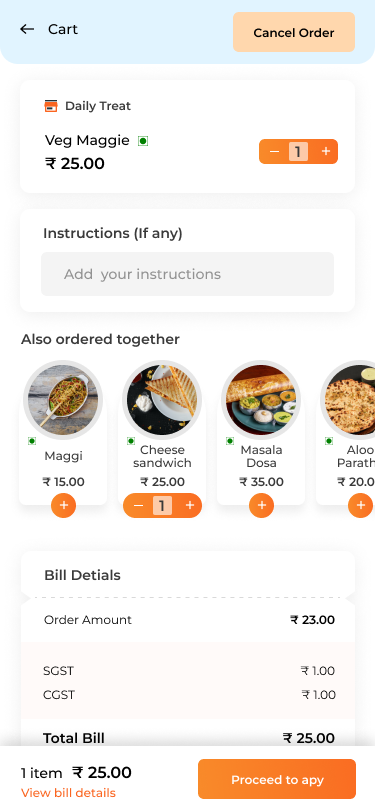Click the Cheese sandwich quantity number box

162,505
